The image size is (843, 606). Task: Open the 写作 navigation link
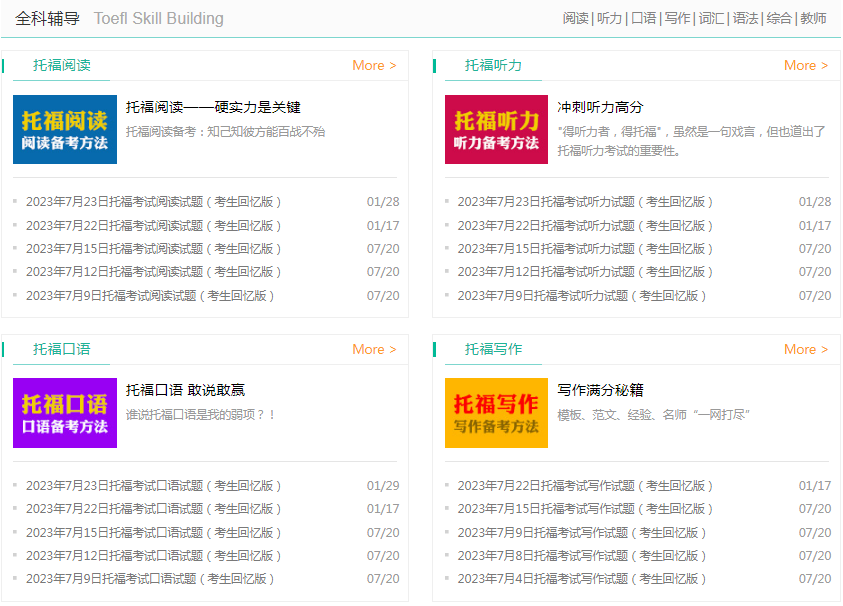(677, 18)
